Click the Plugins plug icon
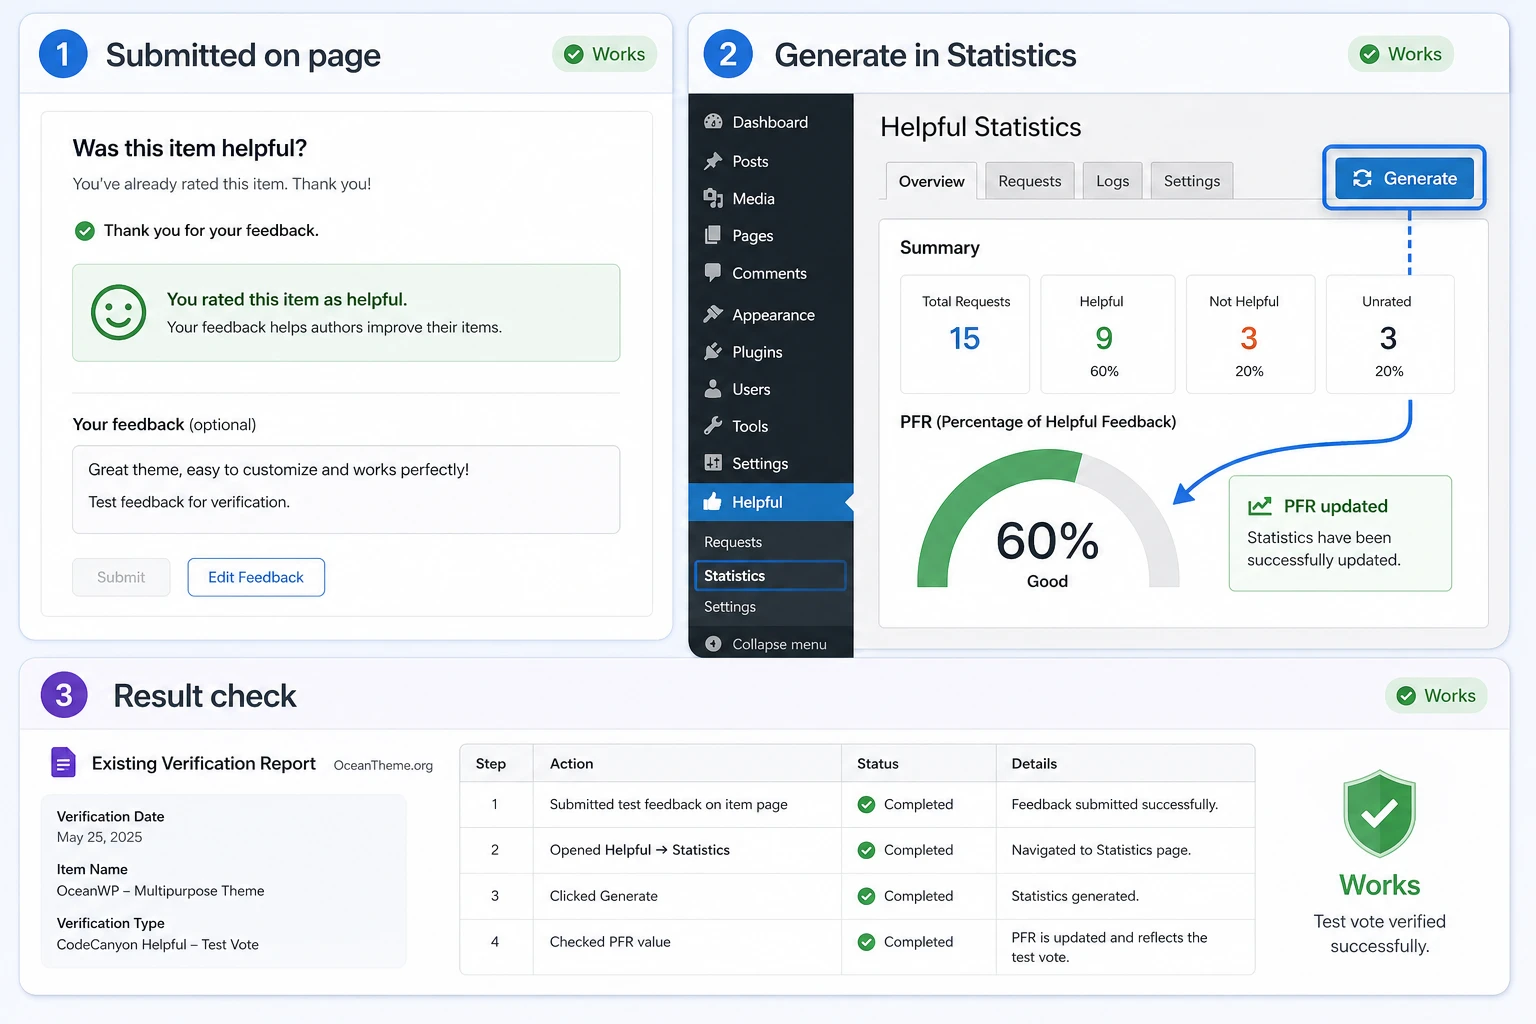This screenshot has width=1536, height=1024. pos(713,351)
